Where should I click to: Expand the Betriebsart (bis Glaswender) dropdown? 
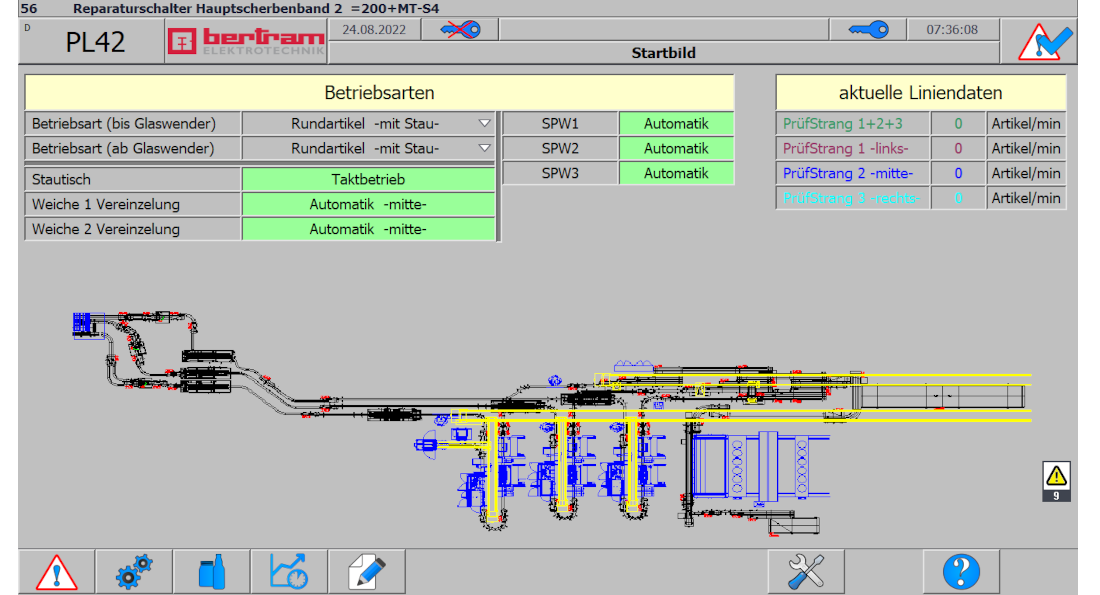(x=484, y=124)
